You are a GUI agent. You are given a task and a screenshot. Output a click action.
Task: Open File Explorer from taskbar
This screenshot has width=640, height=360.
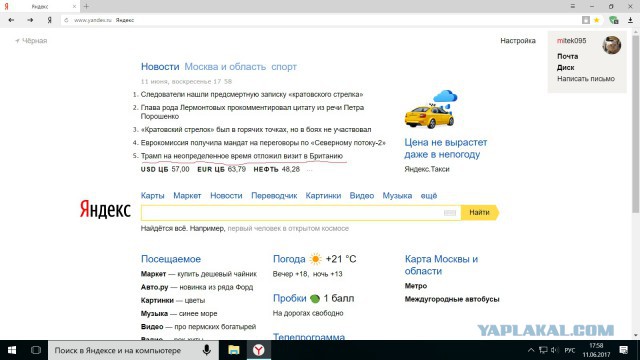coord(233,350)
